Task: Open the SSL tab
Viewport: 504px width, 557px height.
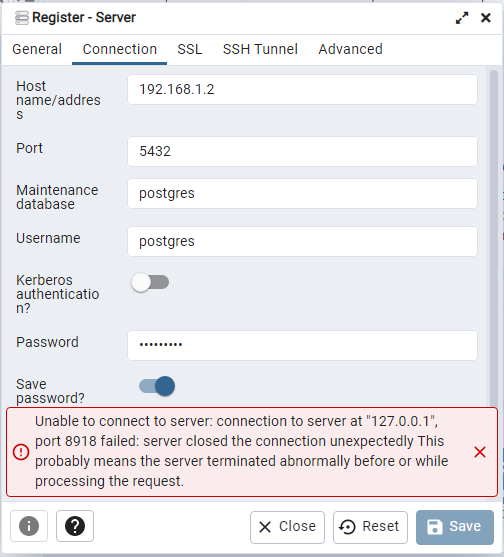Action: [190, 49]
